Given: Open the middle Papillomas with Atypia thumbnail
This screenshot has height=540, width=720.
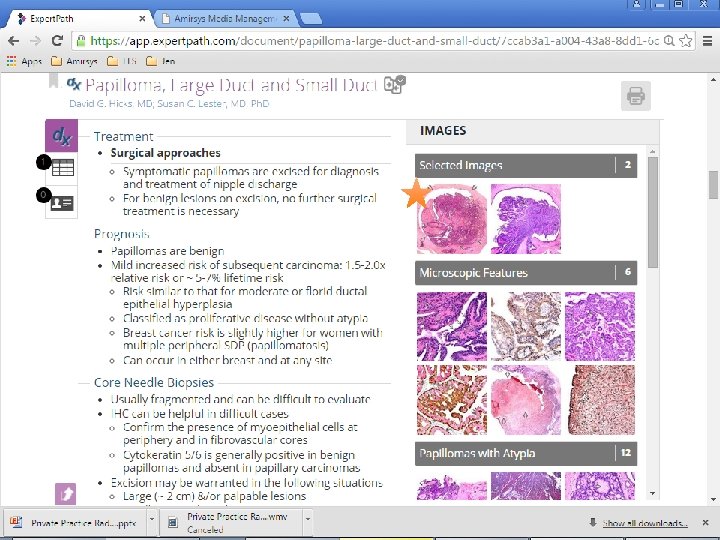Looking at the screenshot, I should pyautogui.click(x=526, y=486).
